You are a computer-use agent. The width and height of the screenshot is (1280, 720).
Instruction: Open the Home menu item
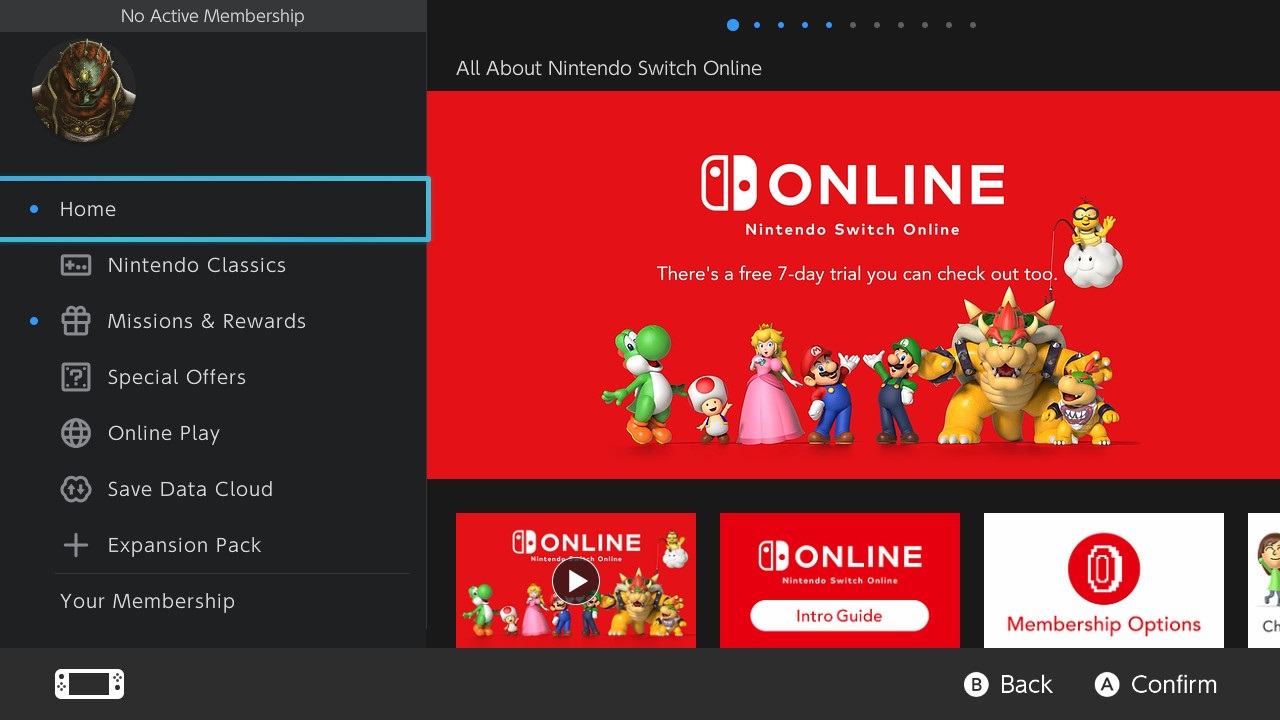[x=214, y=209]
